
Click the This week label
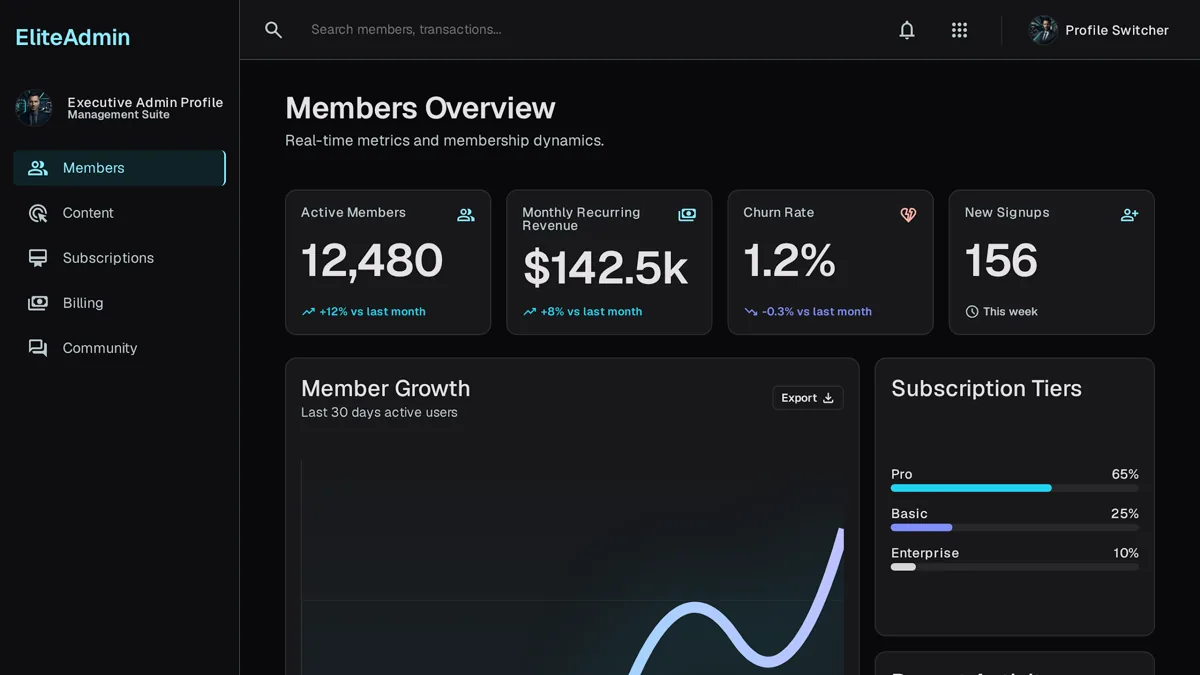click(1010, 312)
